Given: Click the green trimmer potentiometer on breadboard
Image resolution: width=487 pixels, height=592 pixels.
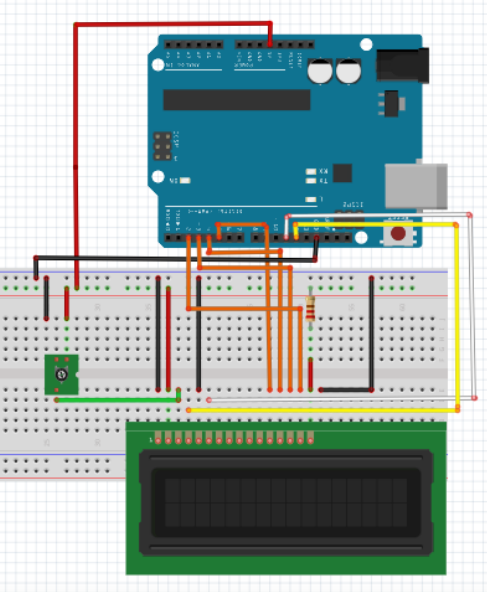Looking at the screenshot, I should [62, 375].
